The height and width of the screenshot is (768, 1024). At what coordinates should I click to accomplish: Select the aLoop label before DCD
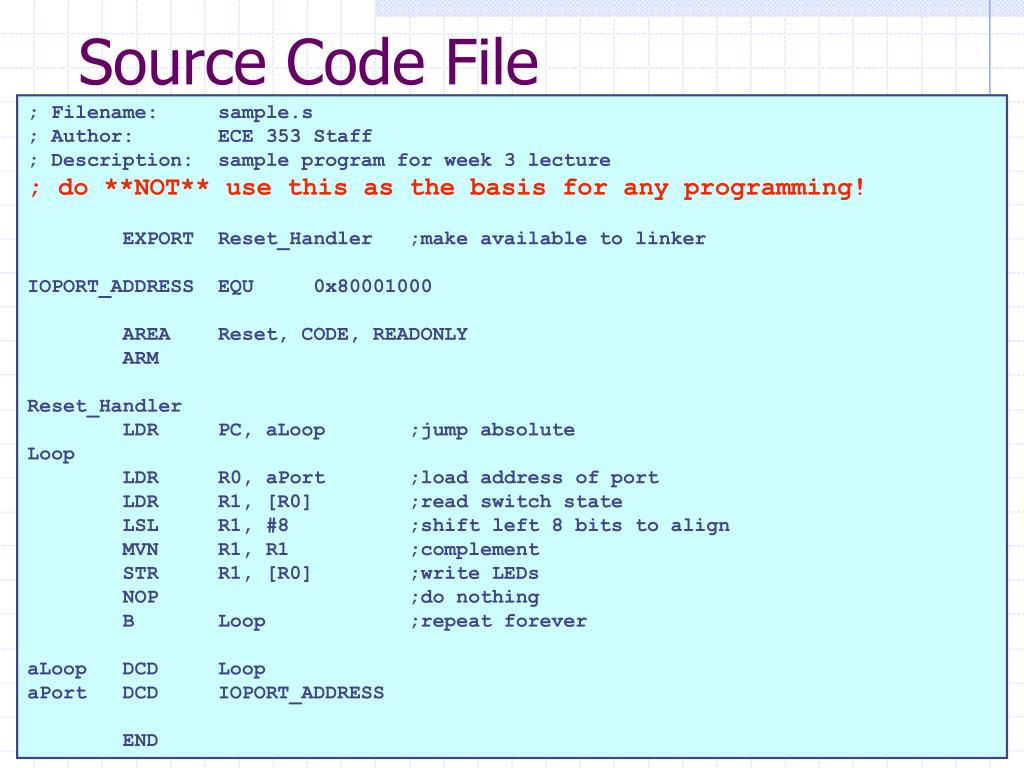pos(57,669)
